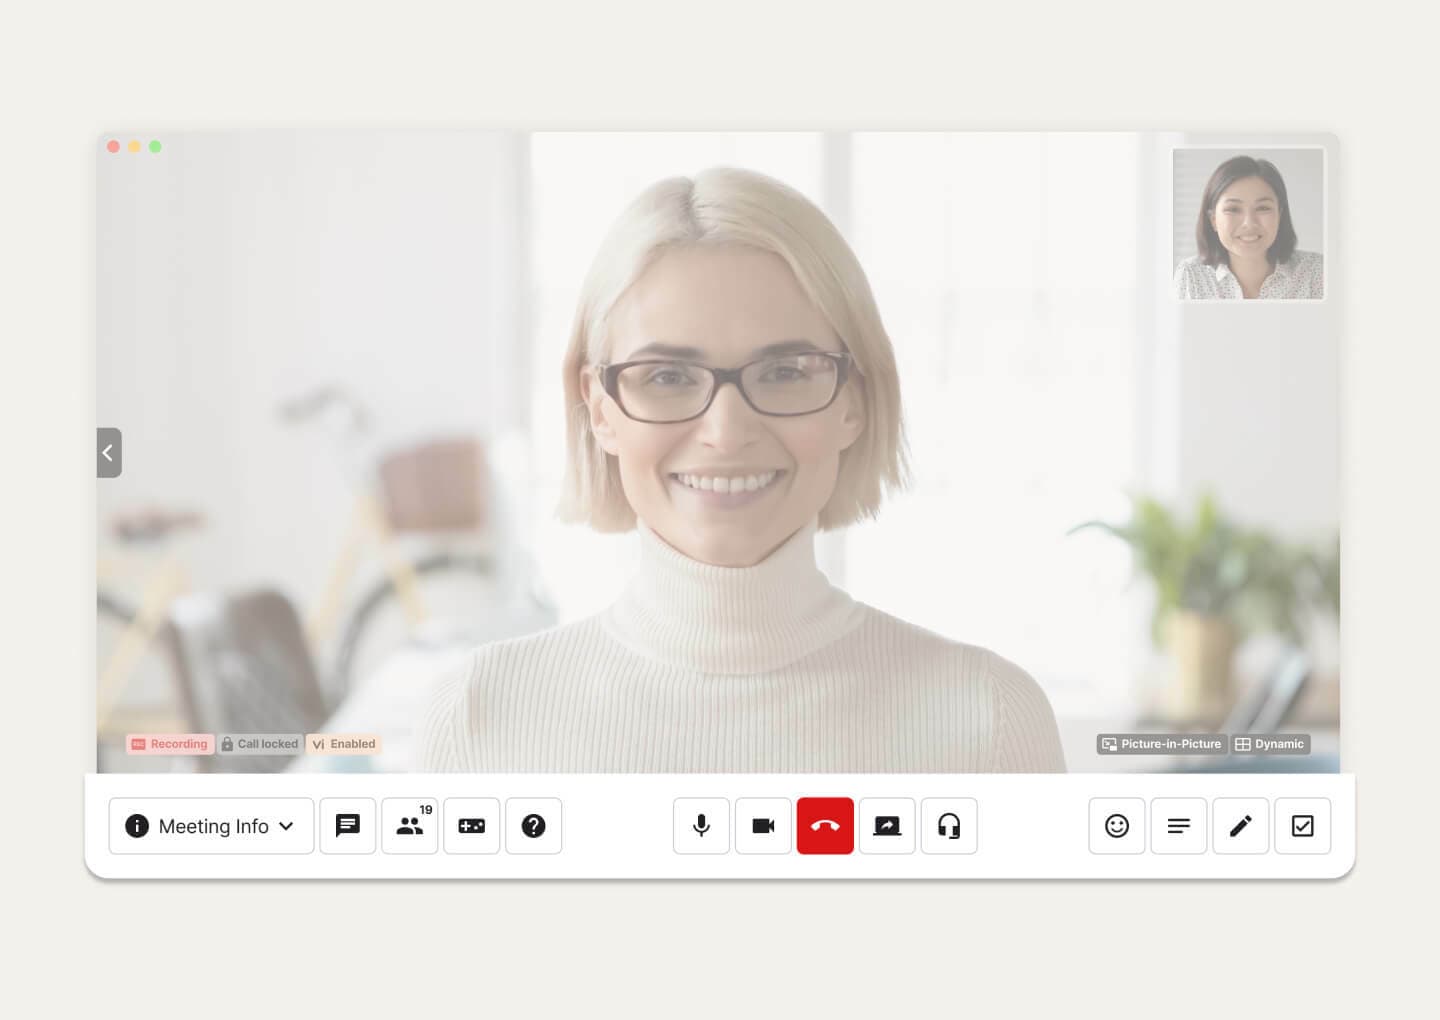Open the emoji reactions icon
This screenshot has height=1020, width=1440.
(1117, 826)
